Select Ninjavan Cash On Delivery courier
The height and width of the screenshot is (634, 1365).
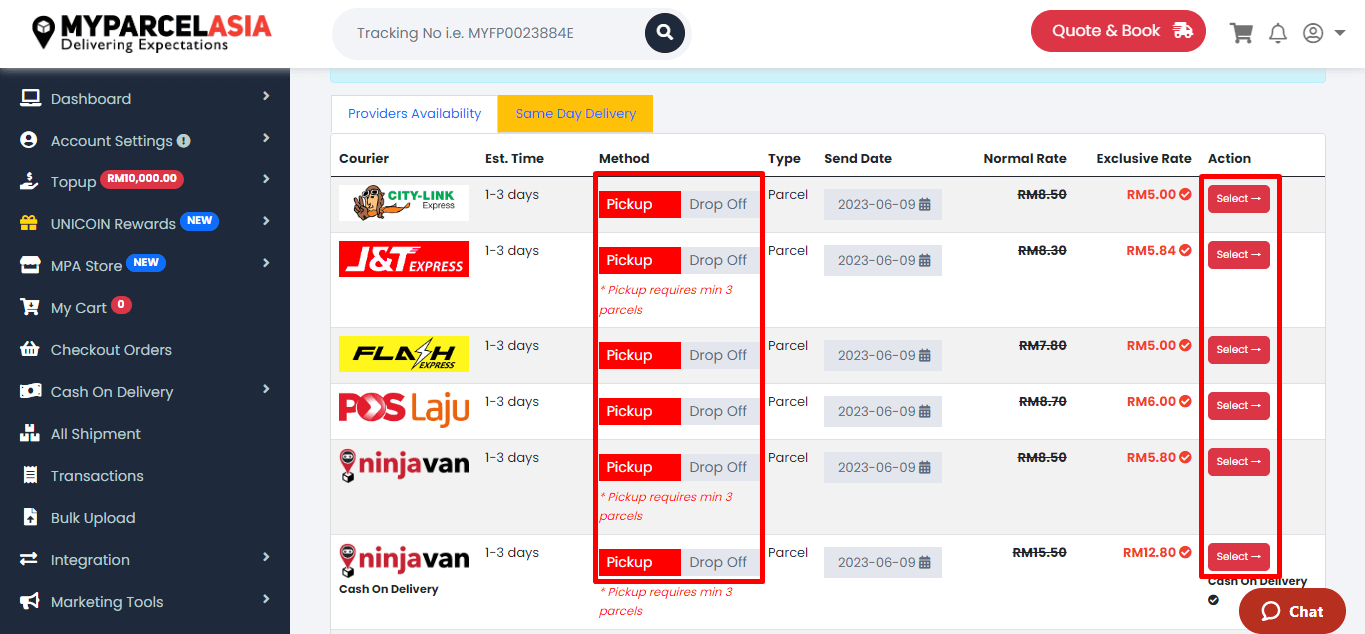point(1239,557)
